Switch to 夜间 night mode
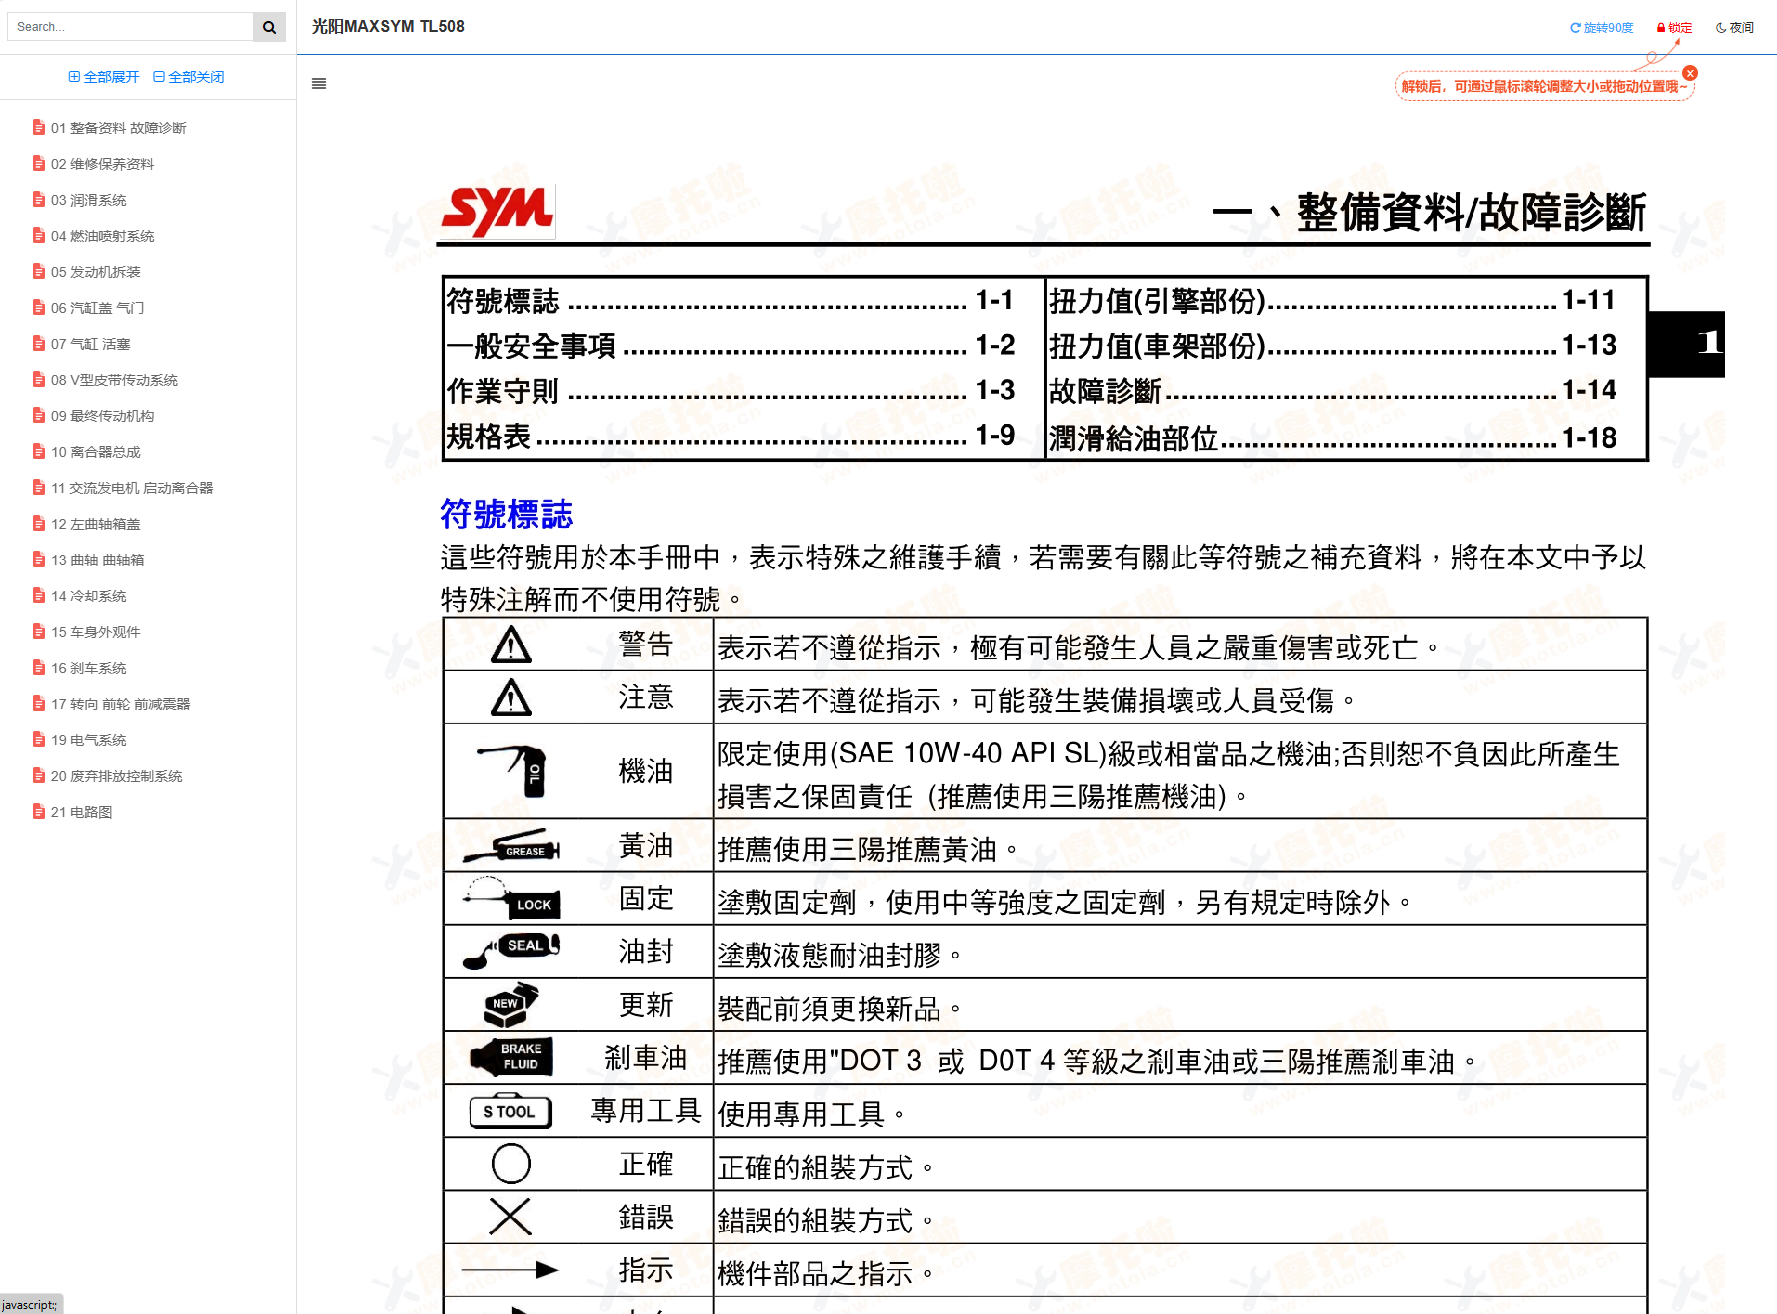 pyautogui.click(x=1735, y=28)
